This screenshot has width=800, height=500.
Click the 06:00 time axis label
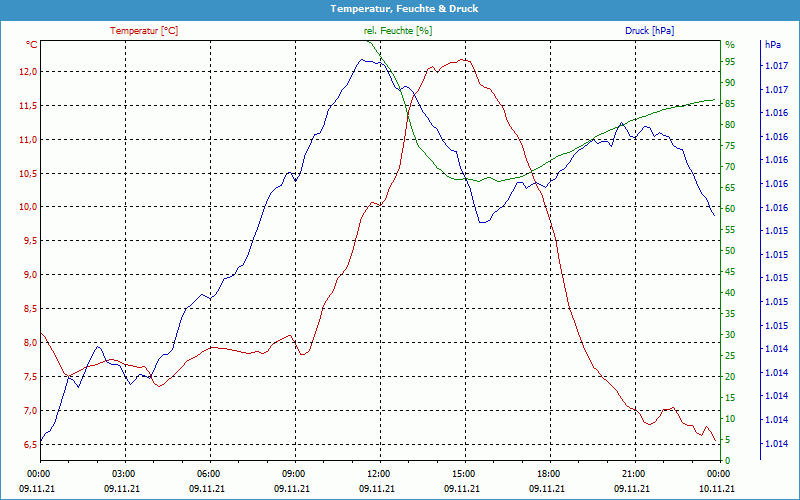click(207, 474)
